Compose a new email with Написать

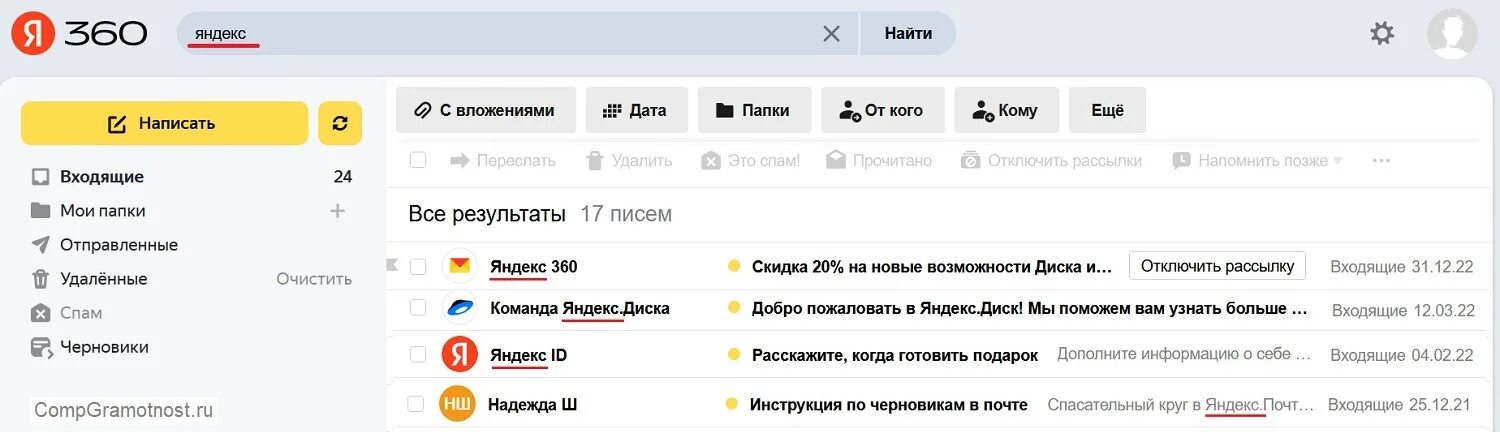click(x=164, y=123)
